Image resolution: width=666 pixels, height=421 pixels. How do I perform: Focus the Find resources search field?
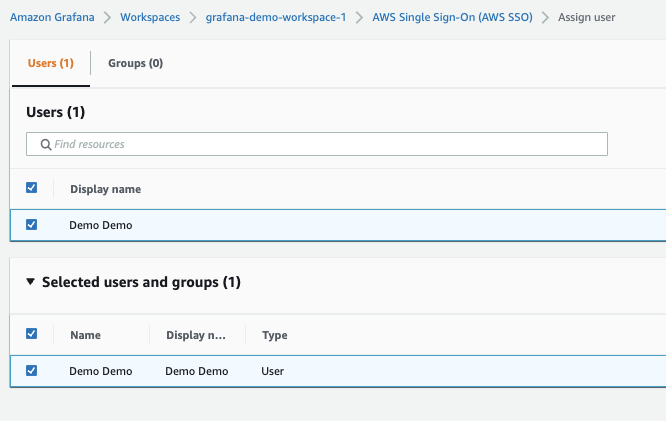317,144
